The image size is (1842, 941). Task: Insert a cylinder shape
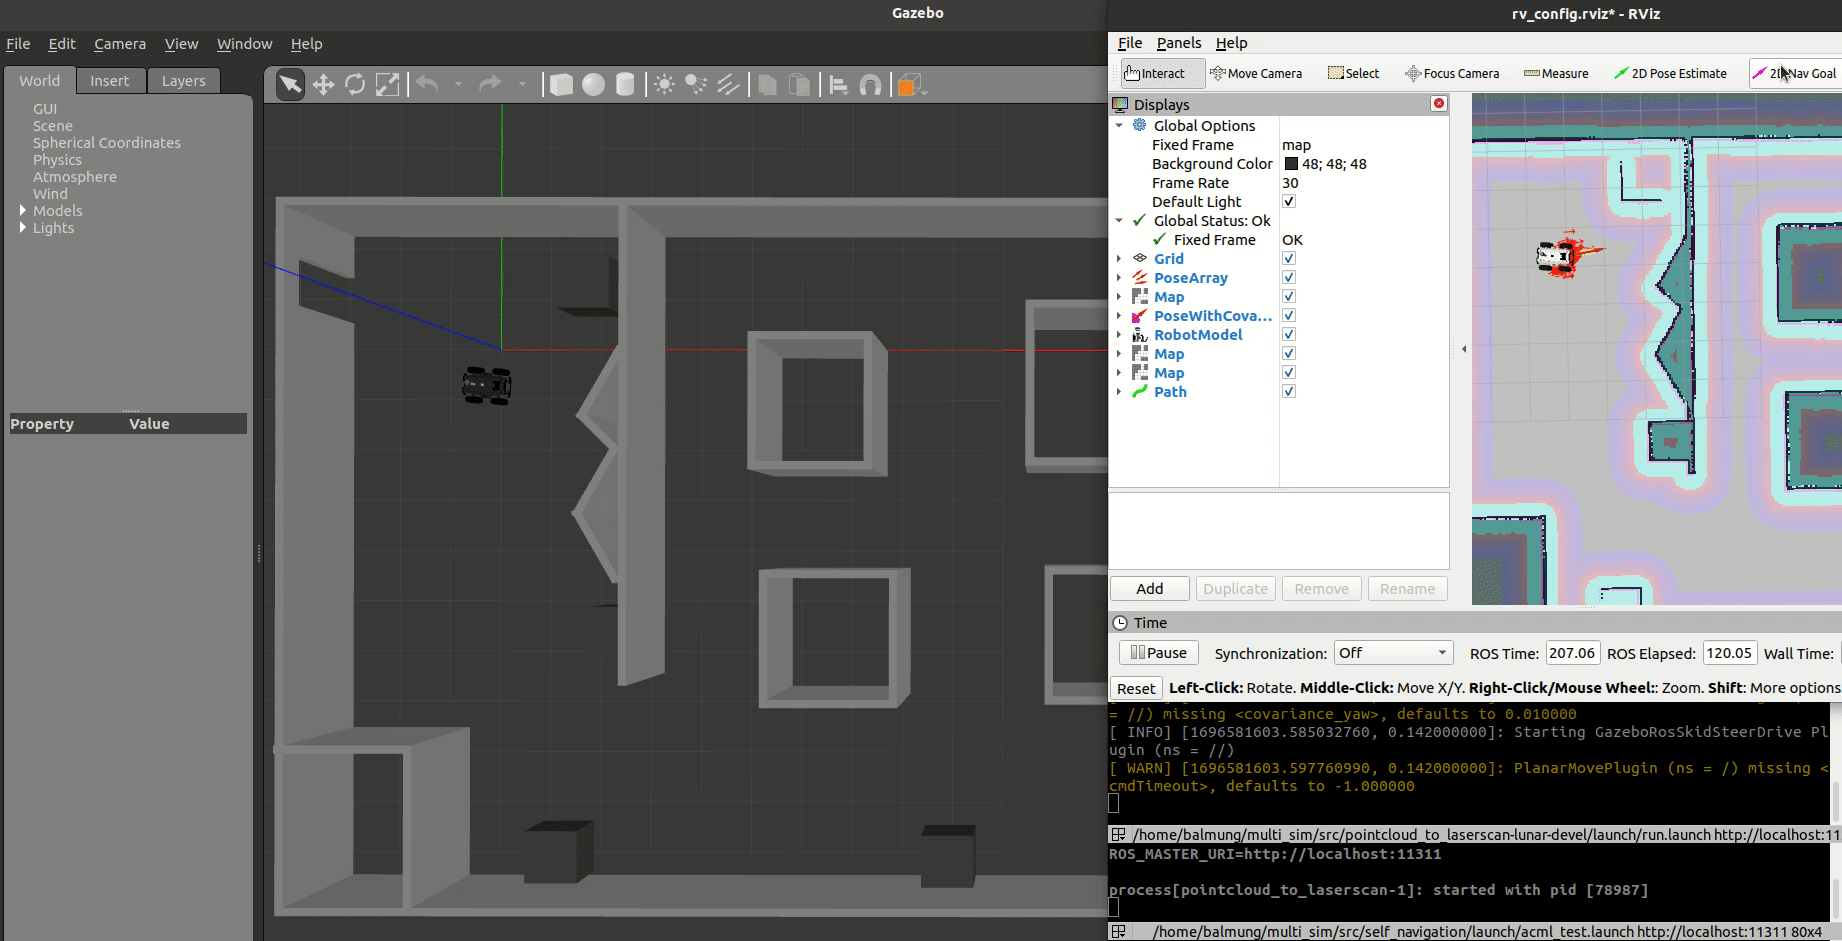pyautogui.click(x=625, y=85)
